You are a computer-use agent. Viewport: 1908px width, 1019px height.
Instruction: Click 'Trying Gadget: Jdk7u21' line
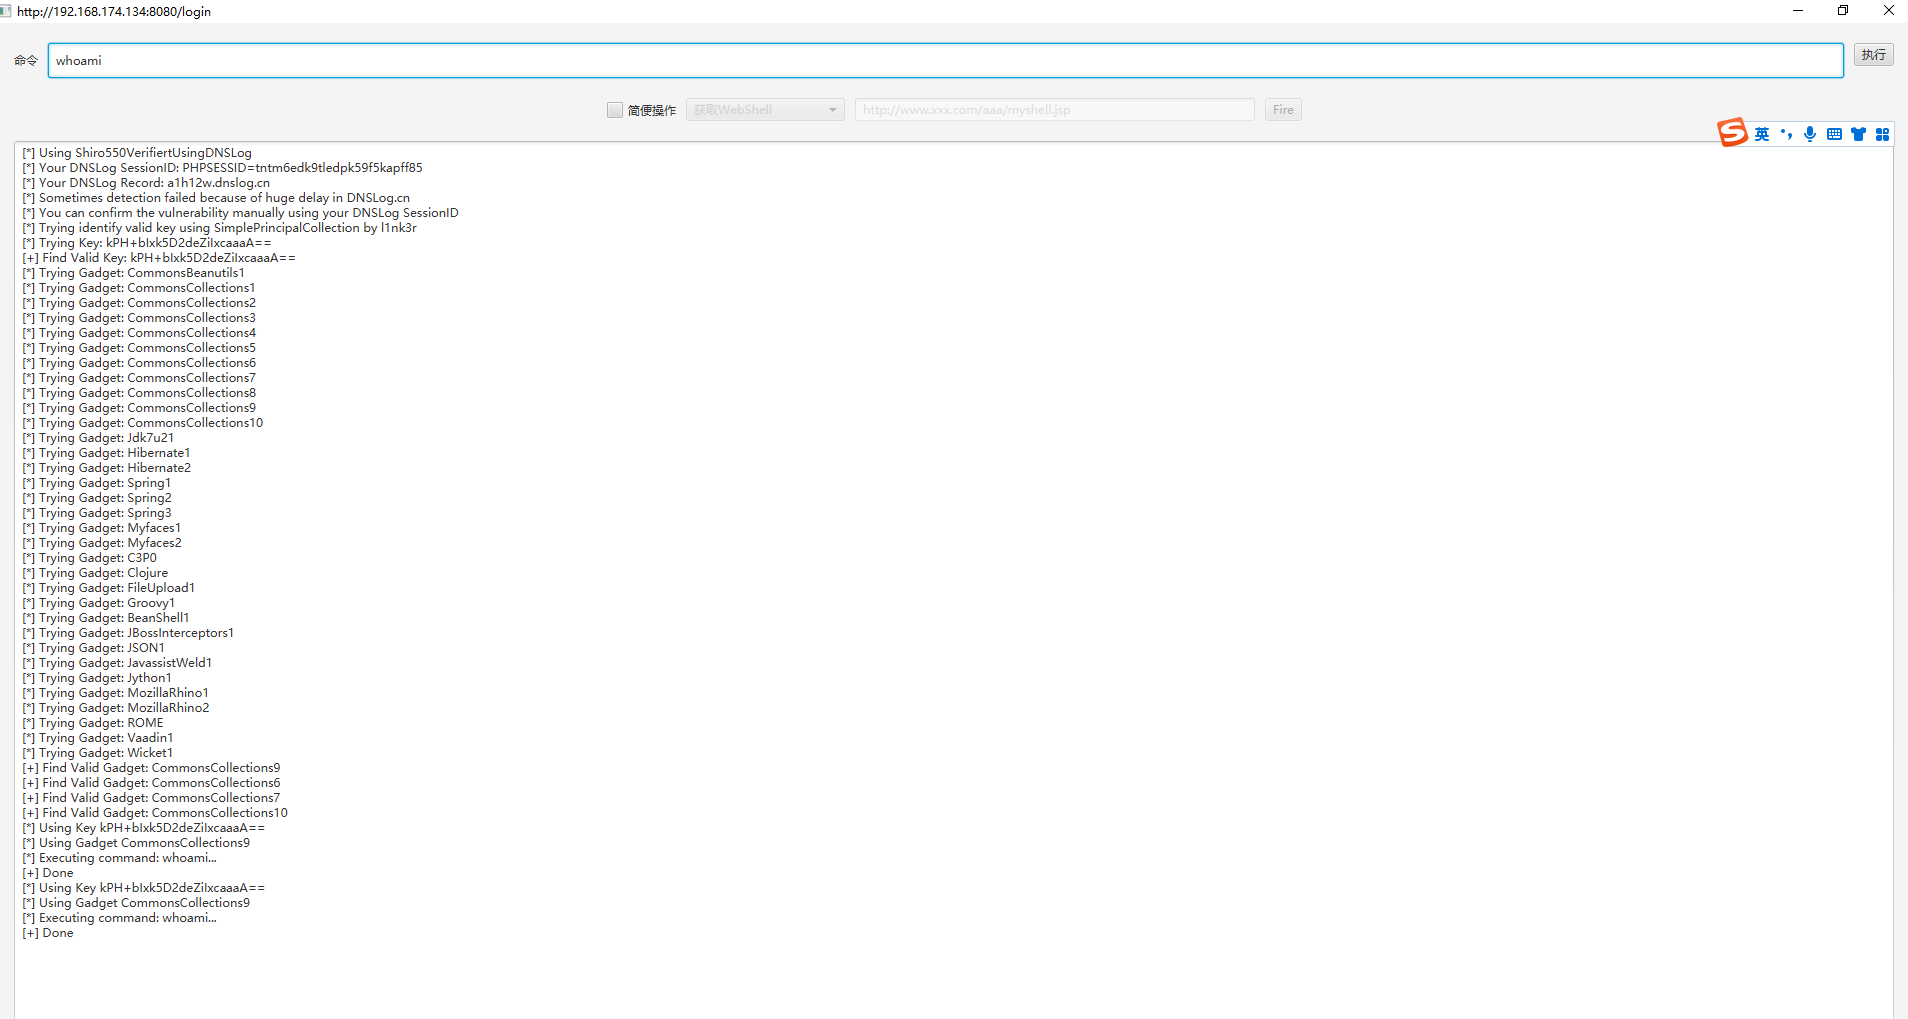98,438
